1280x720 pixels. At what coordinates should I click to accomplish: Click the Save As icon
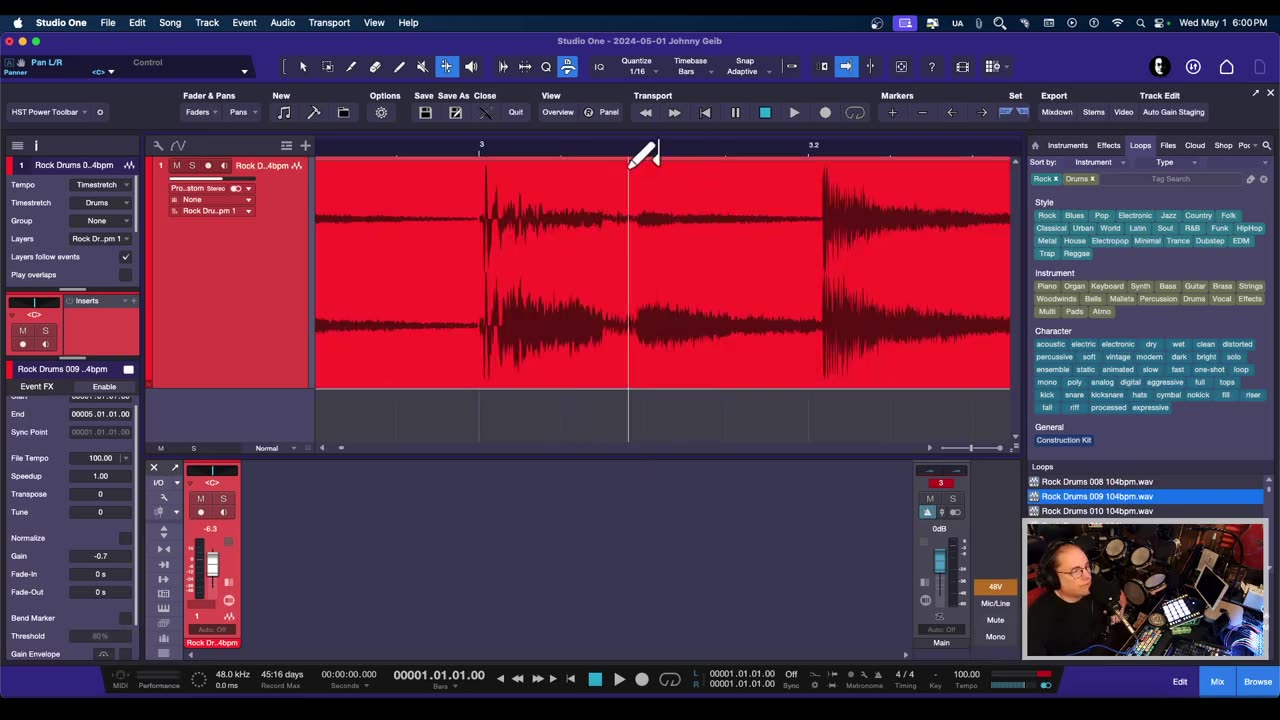click(456, 113)
